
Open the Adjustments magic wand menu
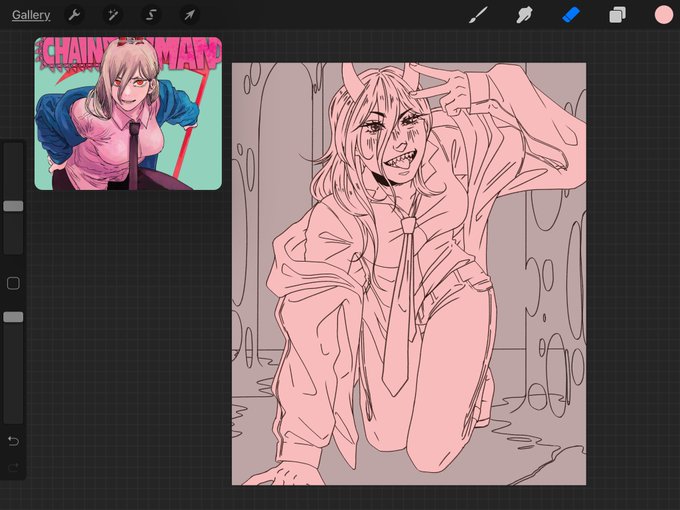[x=113, y=15]
